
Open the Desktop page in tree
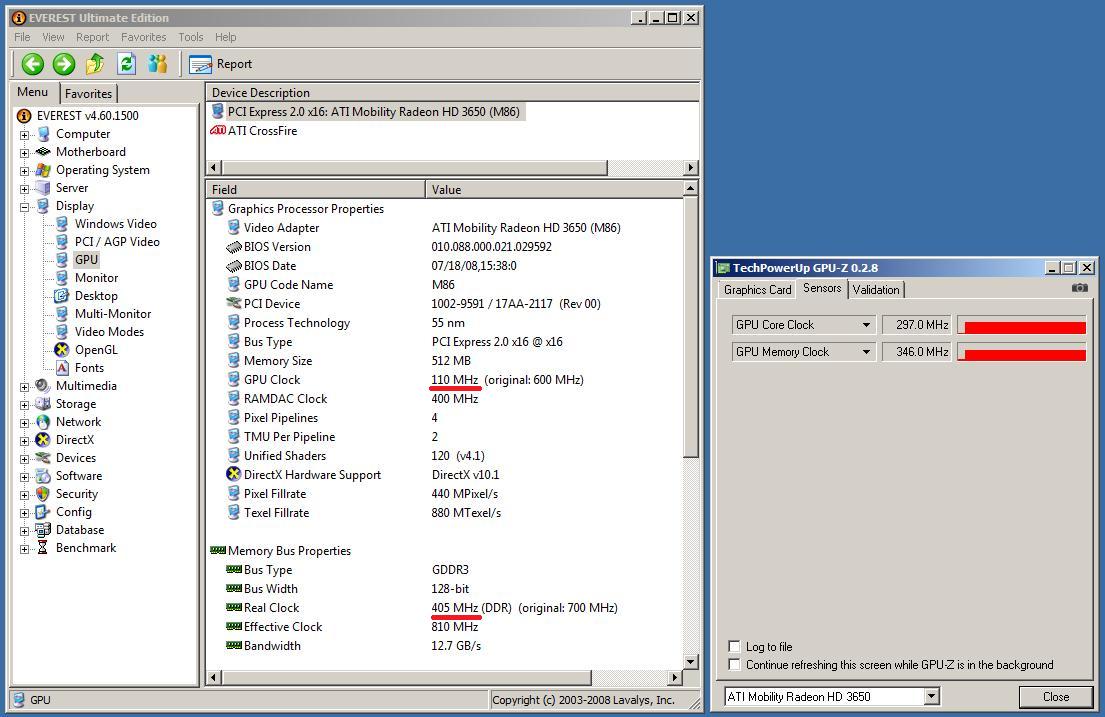pyautogui.click(x=96, y=296)
